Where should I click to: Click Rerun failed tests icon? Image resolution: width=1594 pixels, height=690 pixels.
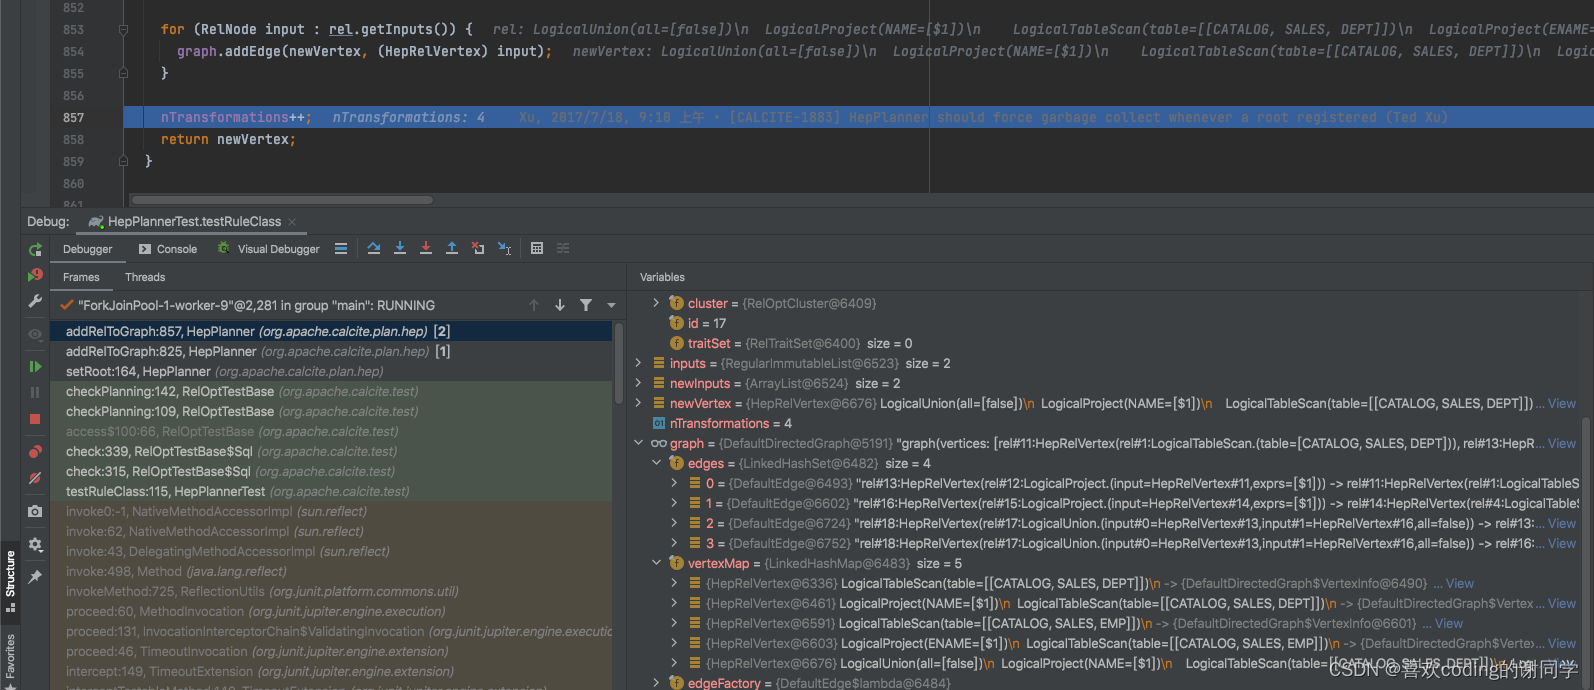coord(35,275)
